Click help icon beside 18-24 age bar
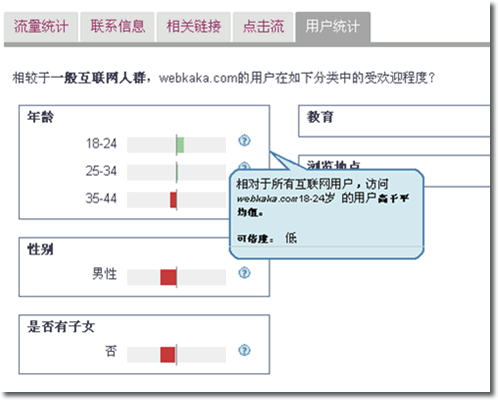Screen dimensions: 498x400 (x=244, y=141)
